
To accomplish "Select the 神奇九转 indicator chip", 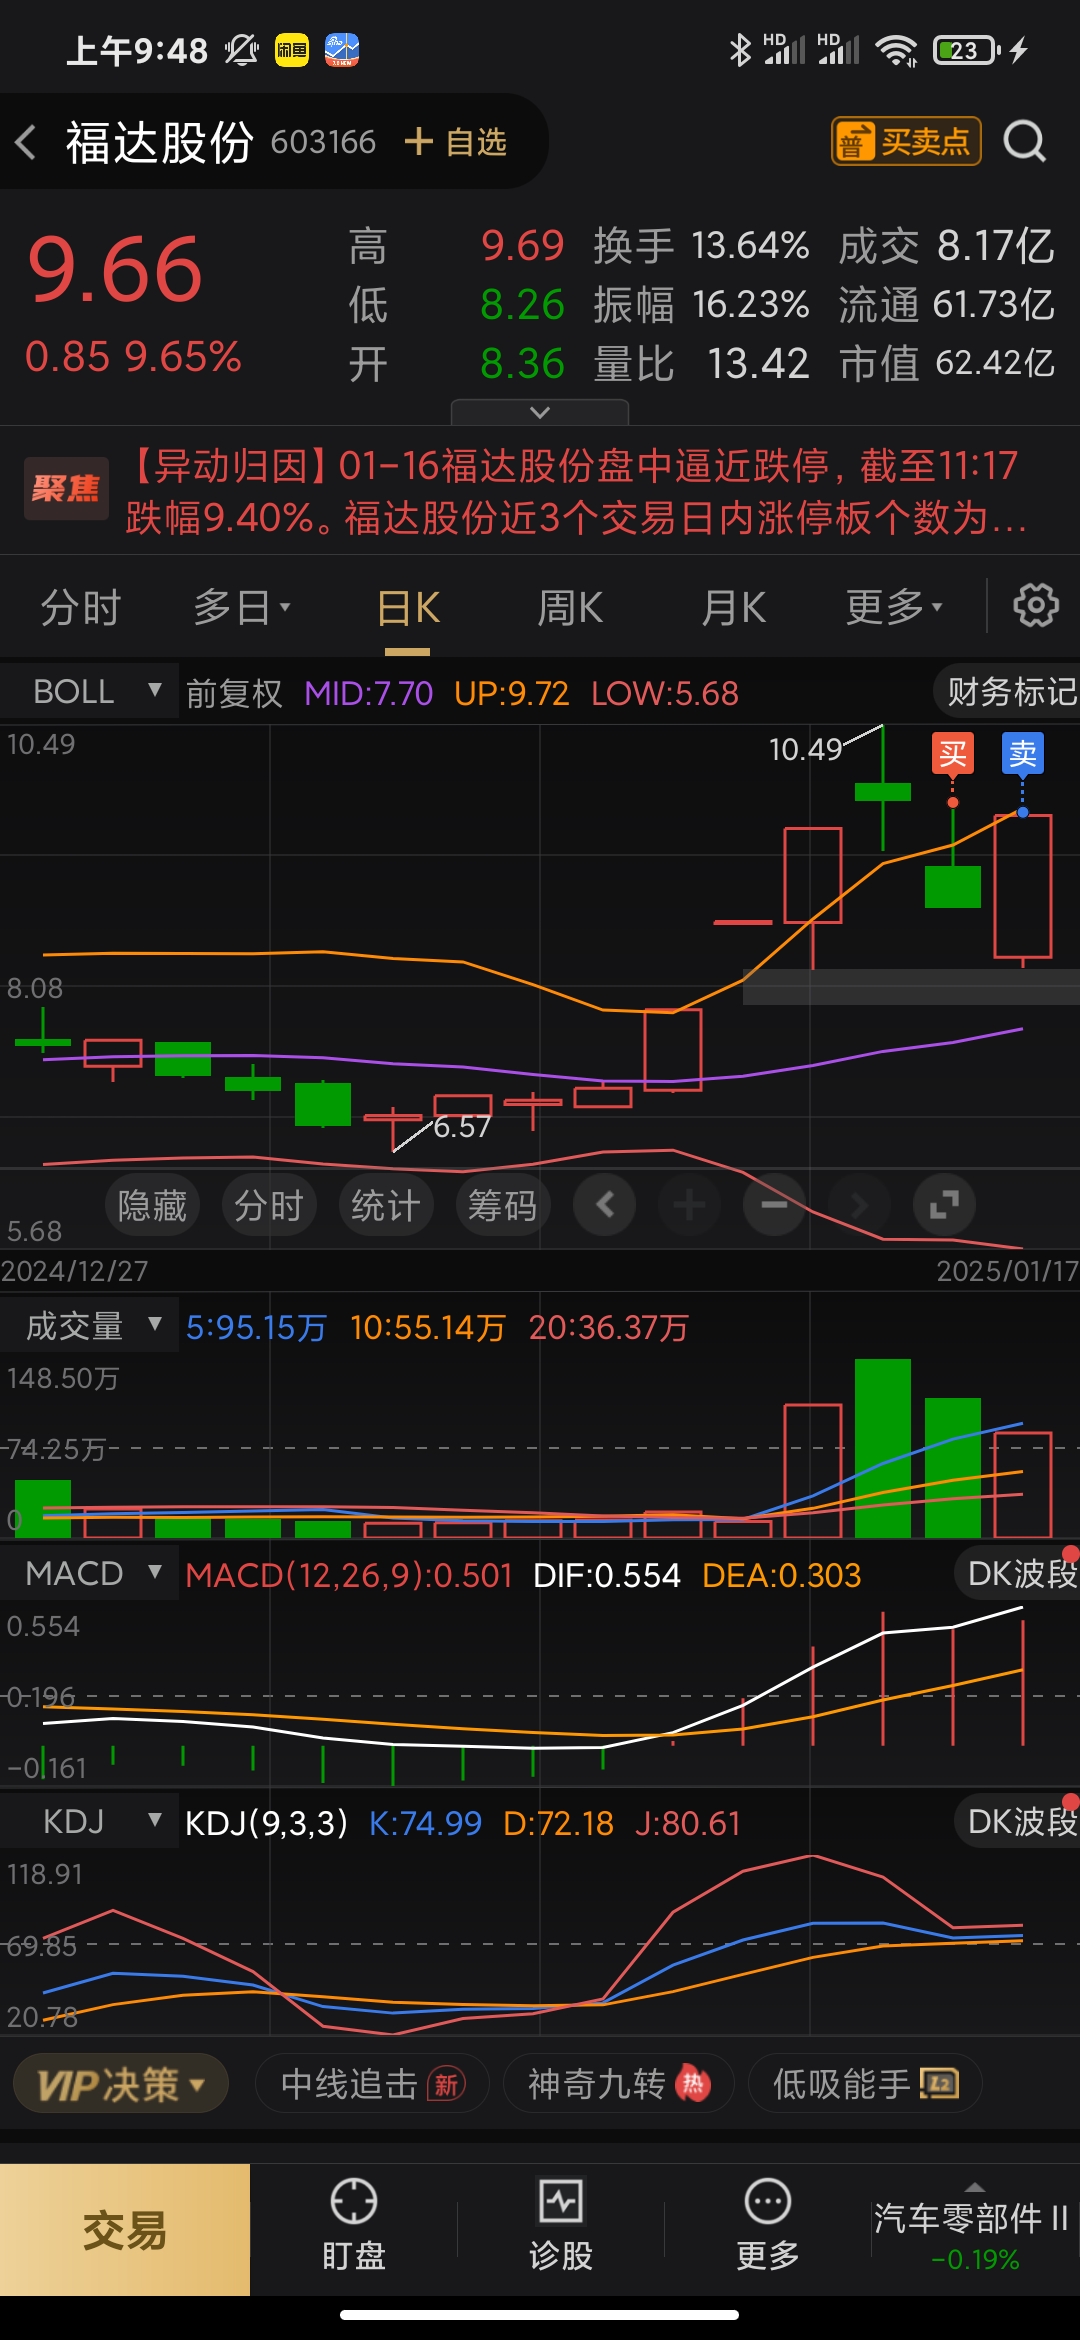I will (x=618, y=2085).
